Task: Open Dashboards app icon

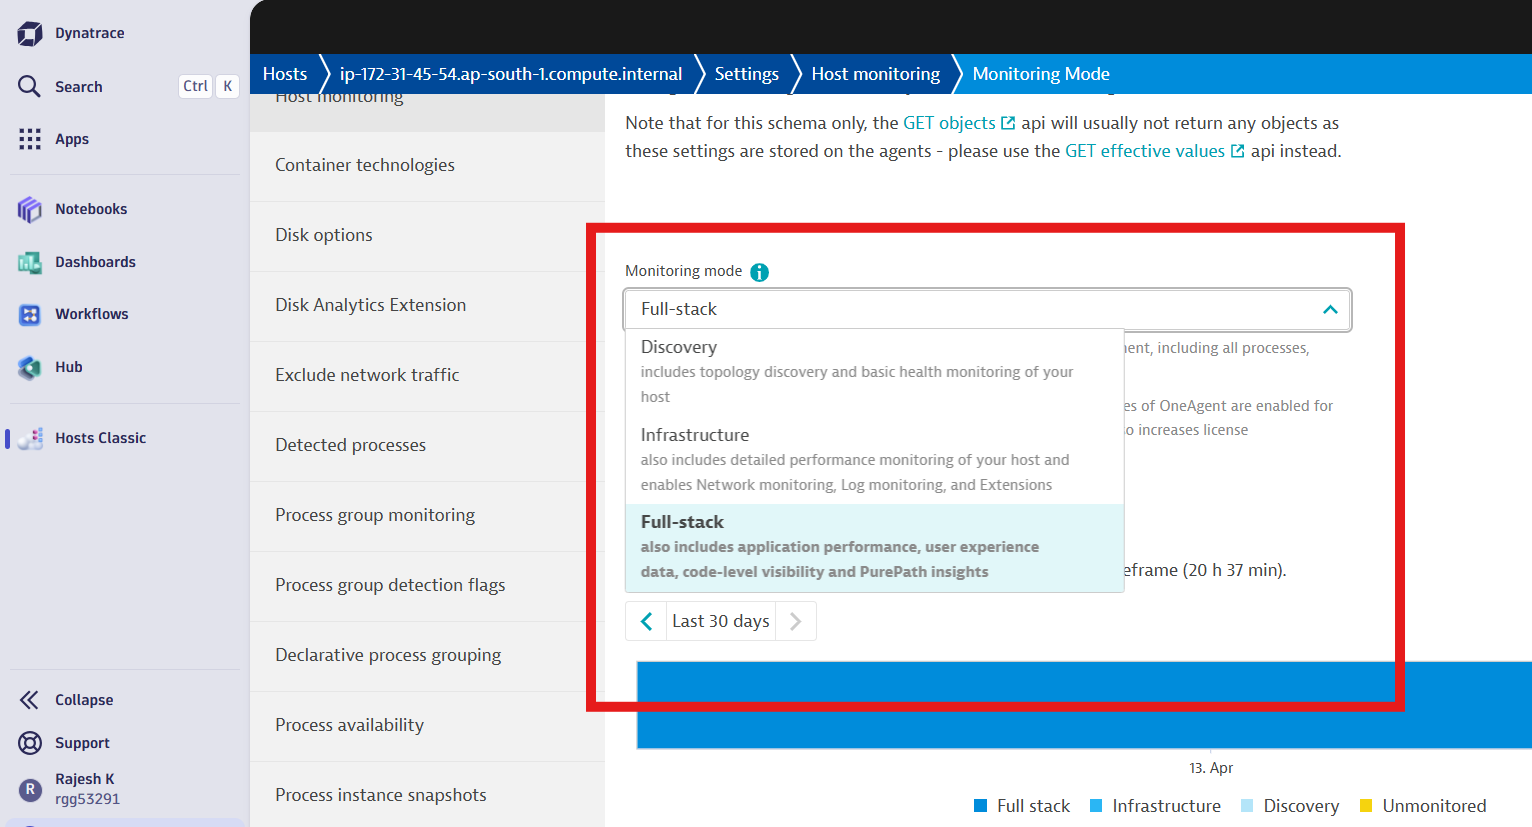Action: click(30, 262)
